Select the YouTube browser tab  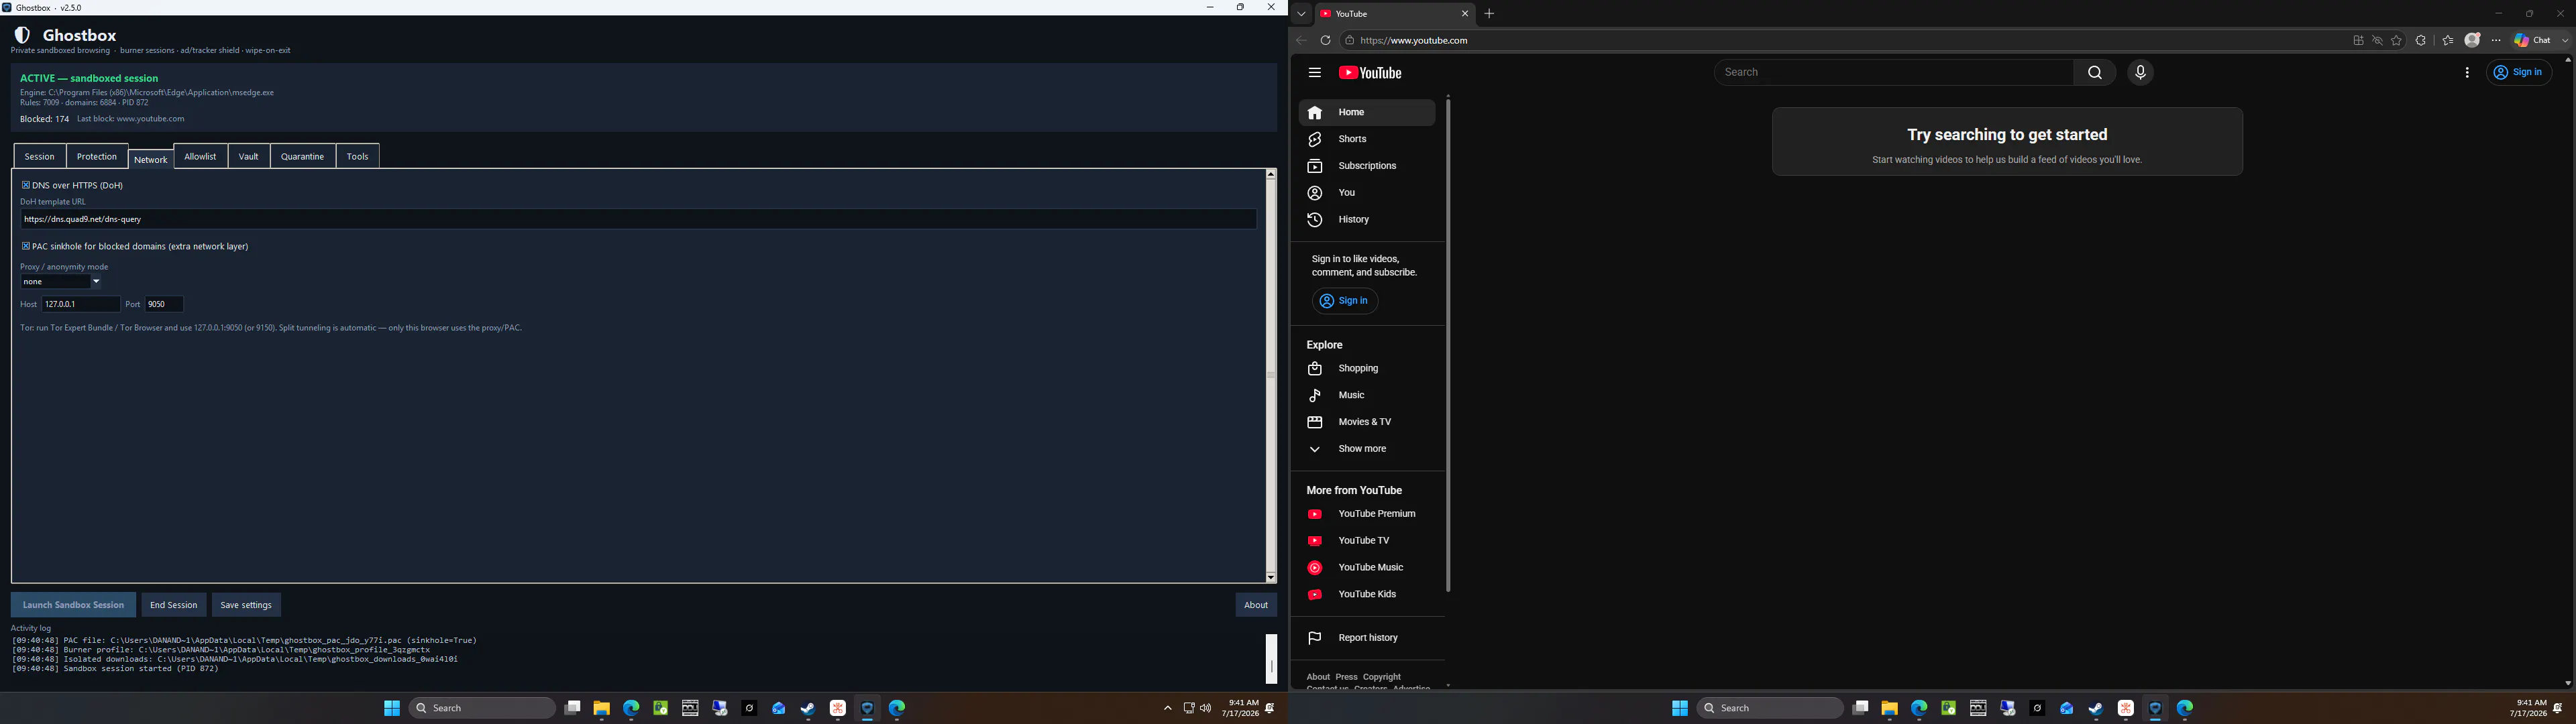click(x=1395, y=14)
